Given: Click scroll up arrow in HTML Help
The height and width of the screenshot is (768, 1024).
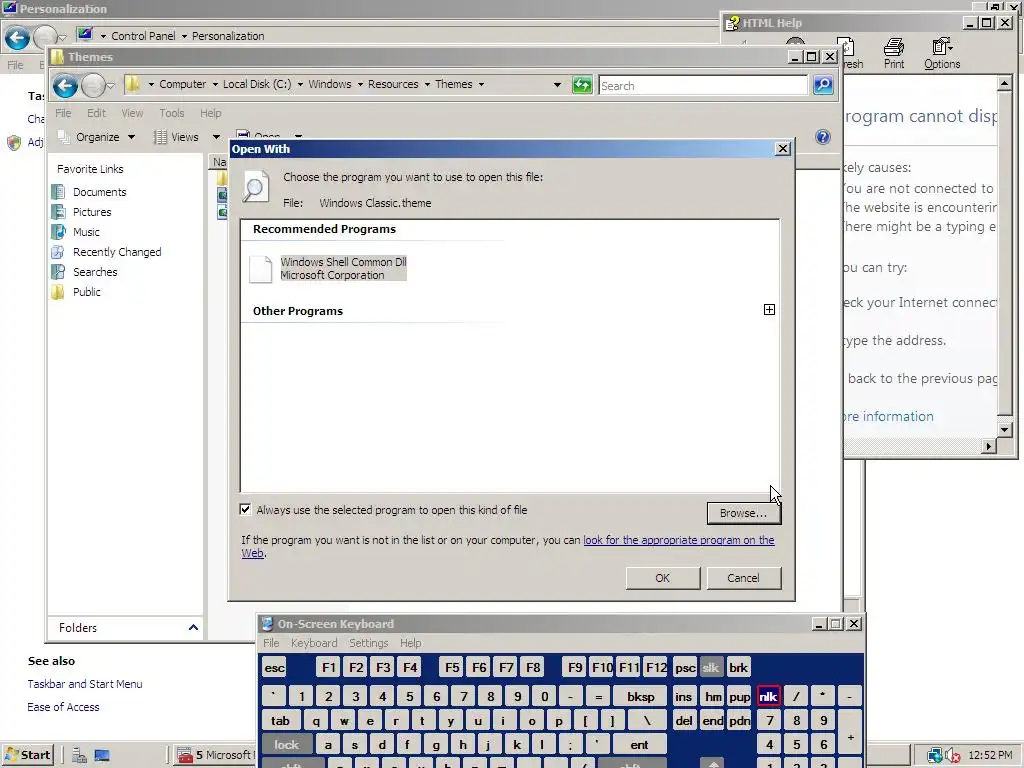Looking at the screenshot, I should 1004,83.
